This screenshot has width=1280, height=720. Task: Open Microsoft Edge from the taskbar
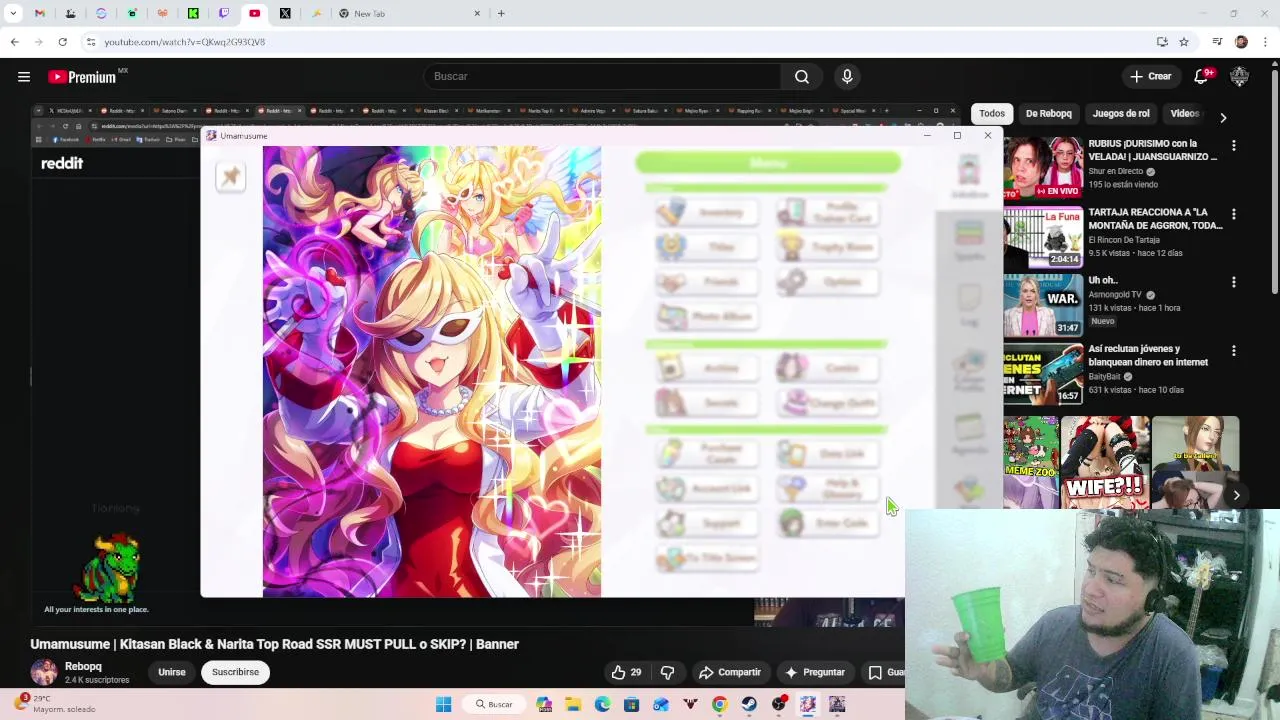coord(602,704)
